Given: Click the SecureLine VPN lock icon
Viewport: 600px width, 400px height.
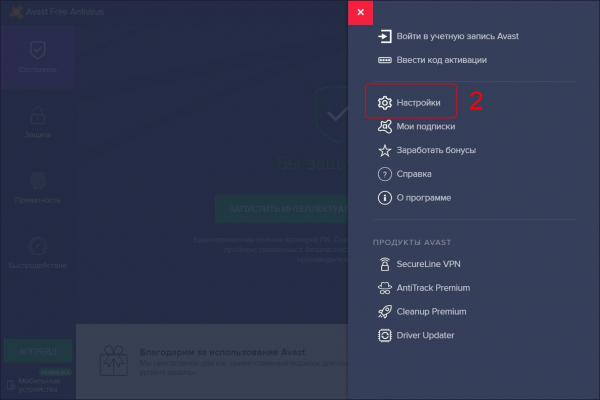Looking at the screenshot, I should 385,264.
